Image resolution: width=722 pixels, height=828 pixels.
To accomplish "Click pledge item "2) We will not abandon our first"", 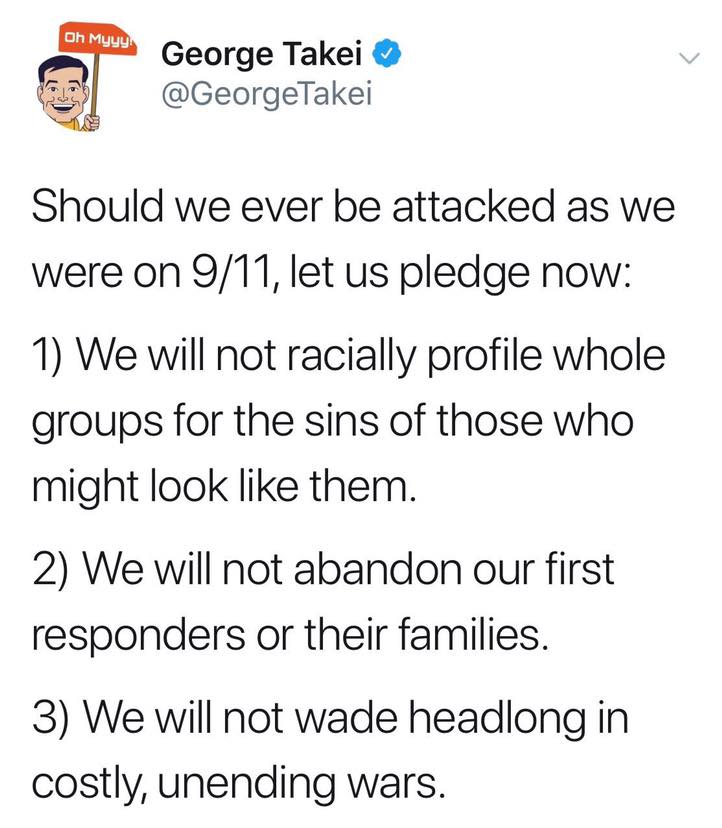I will (x=323, y=569).
